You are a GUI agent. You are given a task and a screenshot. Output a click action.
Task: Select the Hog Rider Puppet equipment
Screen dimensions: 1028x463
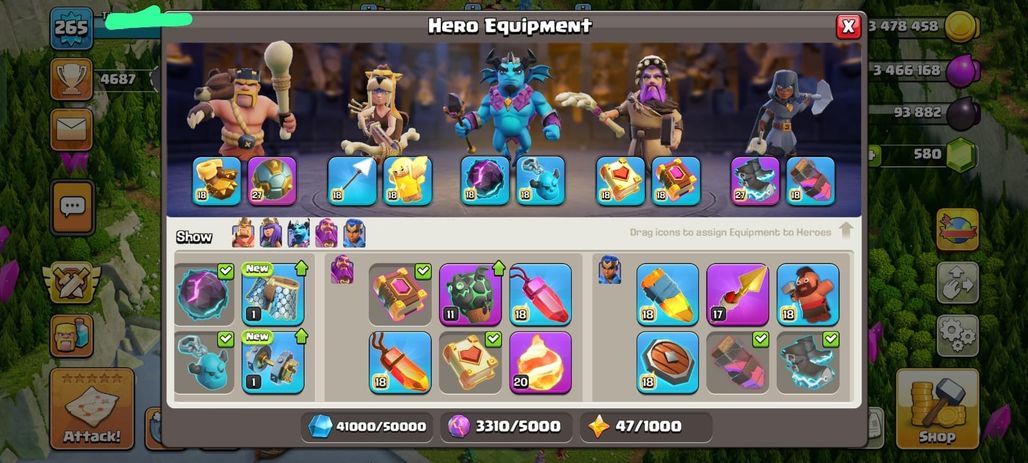click(x=808, y=294)
